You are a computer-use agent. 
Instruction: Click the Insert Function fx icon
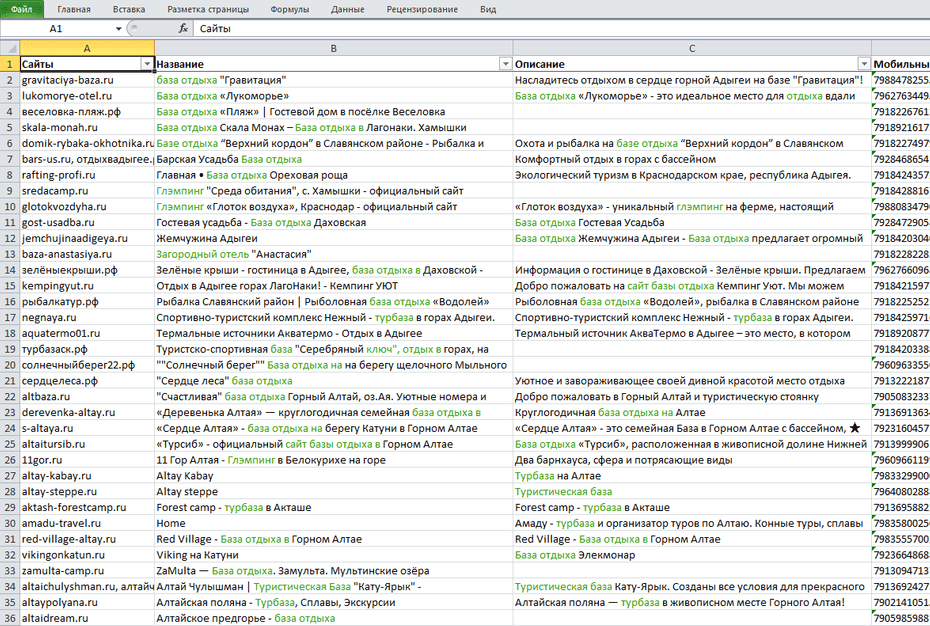point(183,29)
